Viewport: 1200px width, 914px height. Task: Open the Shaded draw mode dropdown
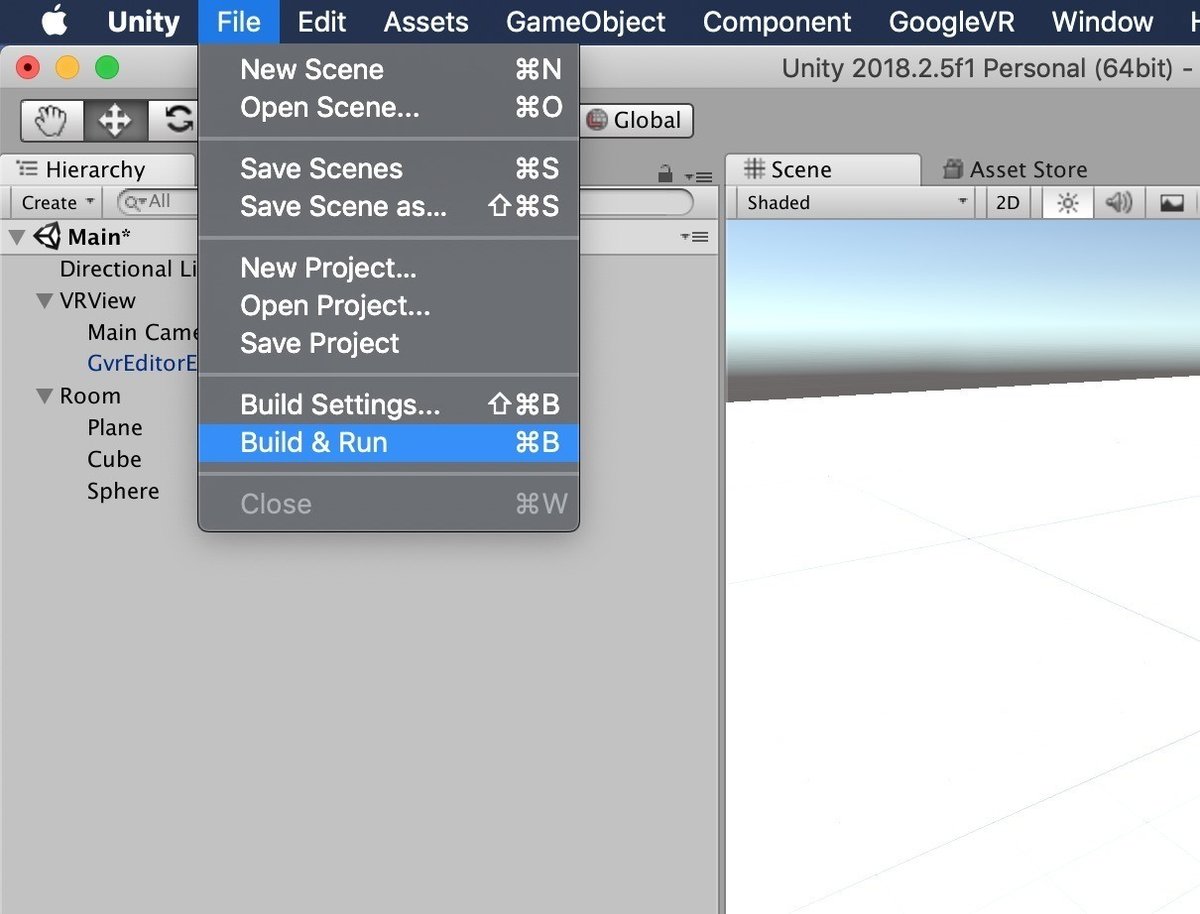point(858,203)
